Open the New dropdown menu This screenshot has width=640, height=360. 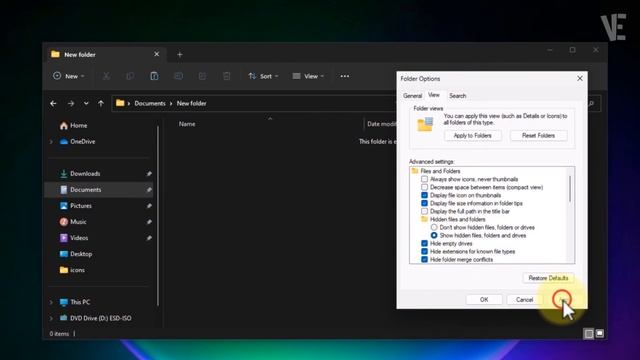pyautogui.click(x=69, y=76)
